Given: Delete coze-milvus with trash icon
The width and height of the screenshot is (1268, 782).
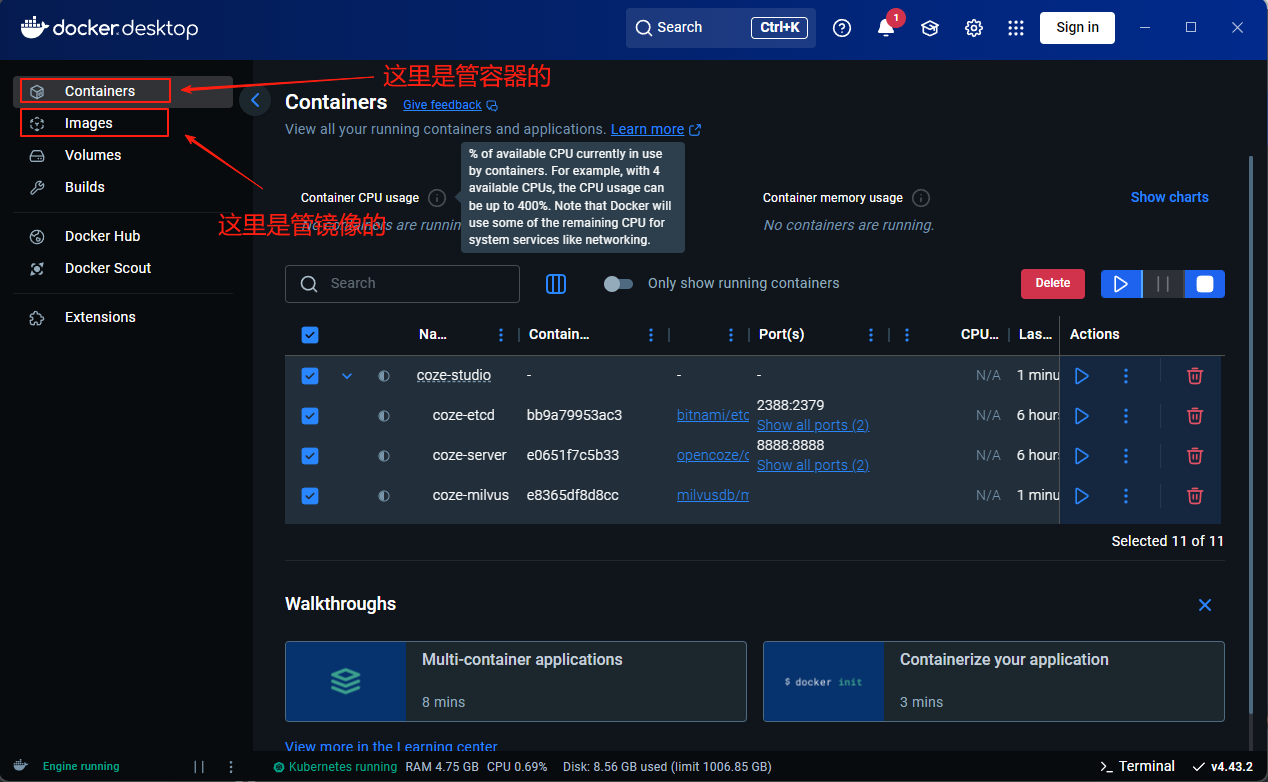Looking at the screenshot, I should [1195, 496].
